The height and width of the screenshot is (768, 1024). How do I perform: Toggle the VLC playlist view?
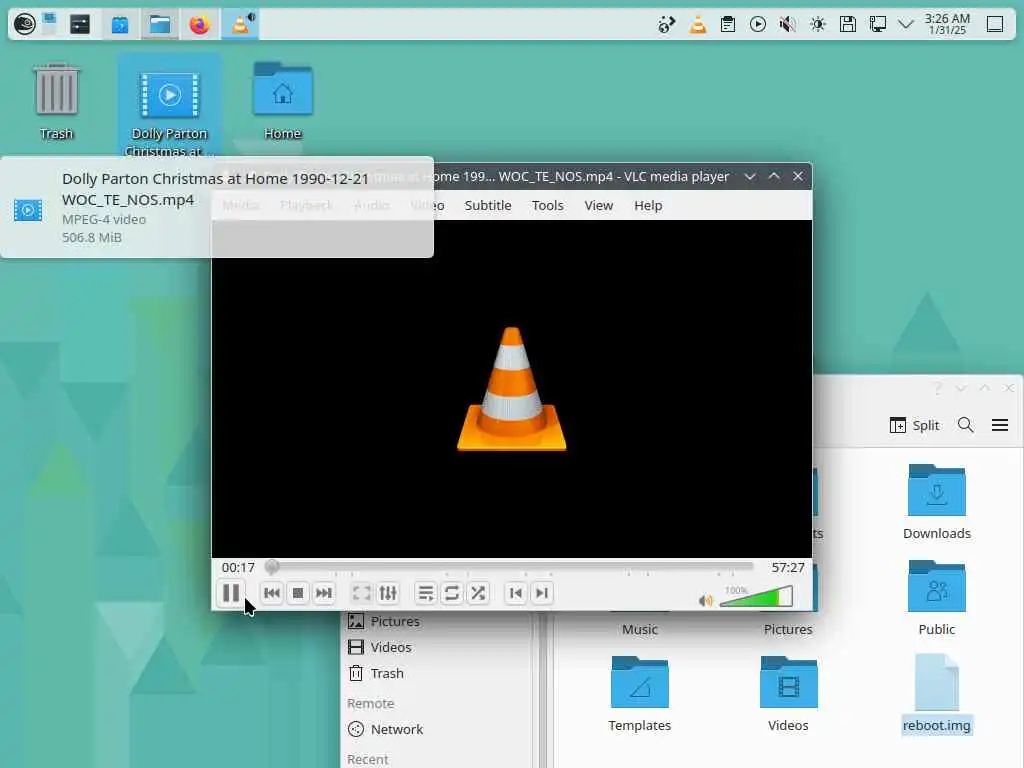425,593
